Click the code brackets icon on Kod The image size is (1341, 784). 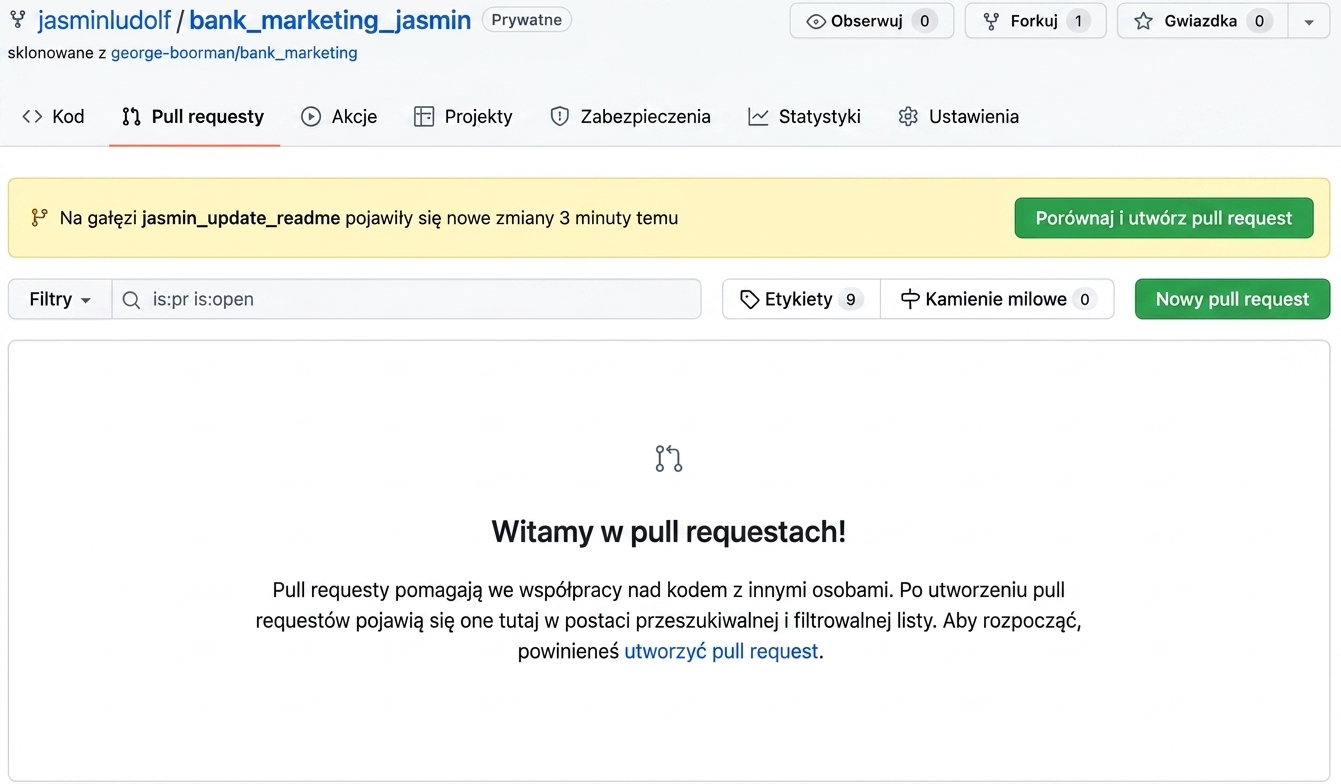[32, 117]
